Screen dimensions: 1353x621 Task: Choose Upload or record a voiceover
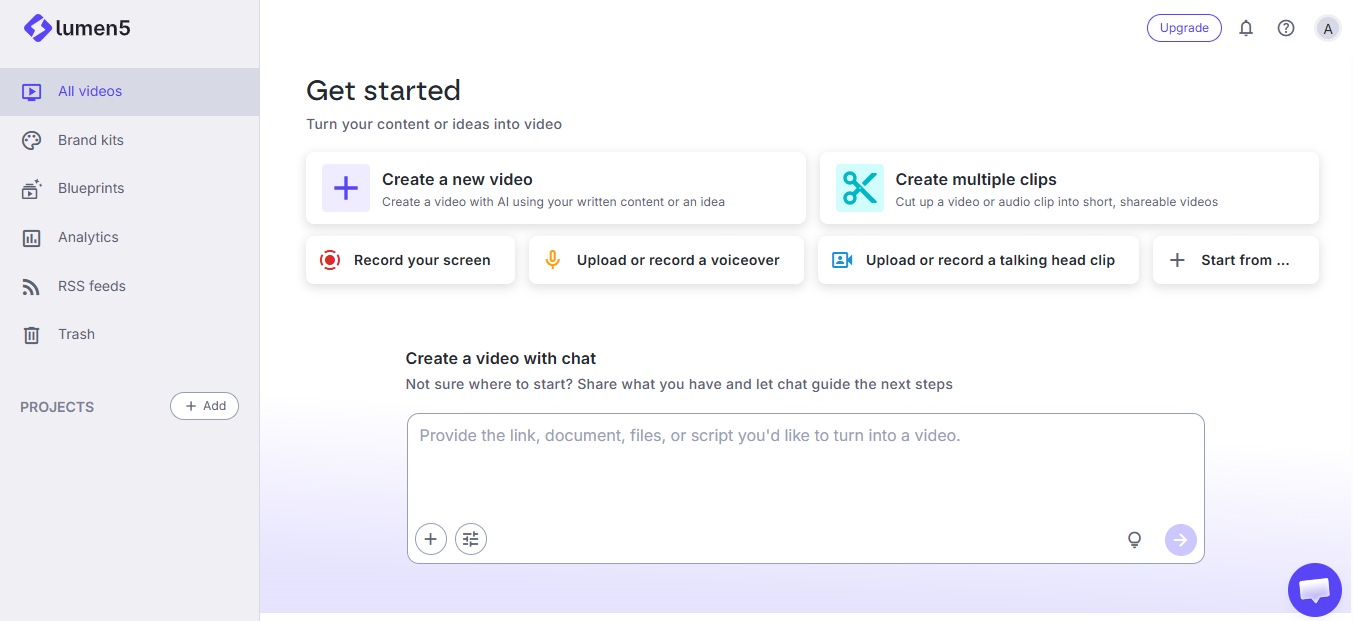click(666, 260)
